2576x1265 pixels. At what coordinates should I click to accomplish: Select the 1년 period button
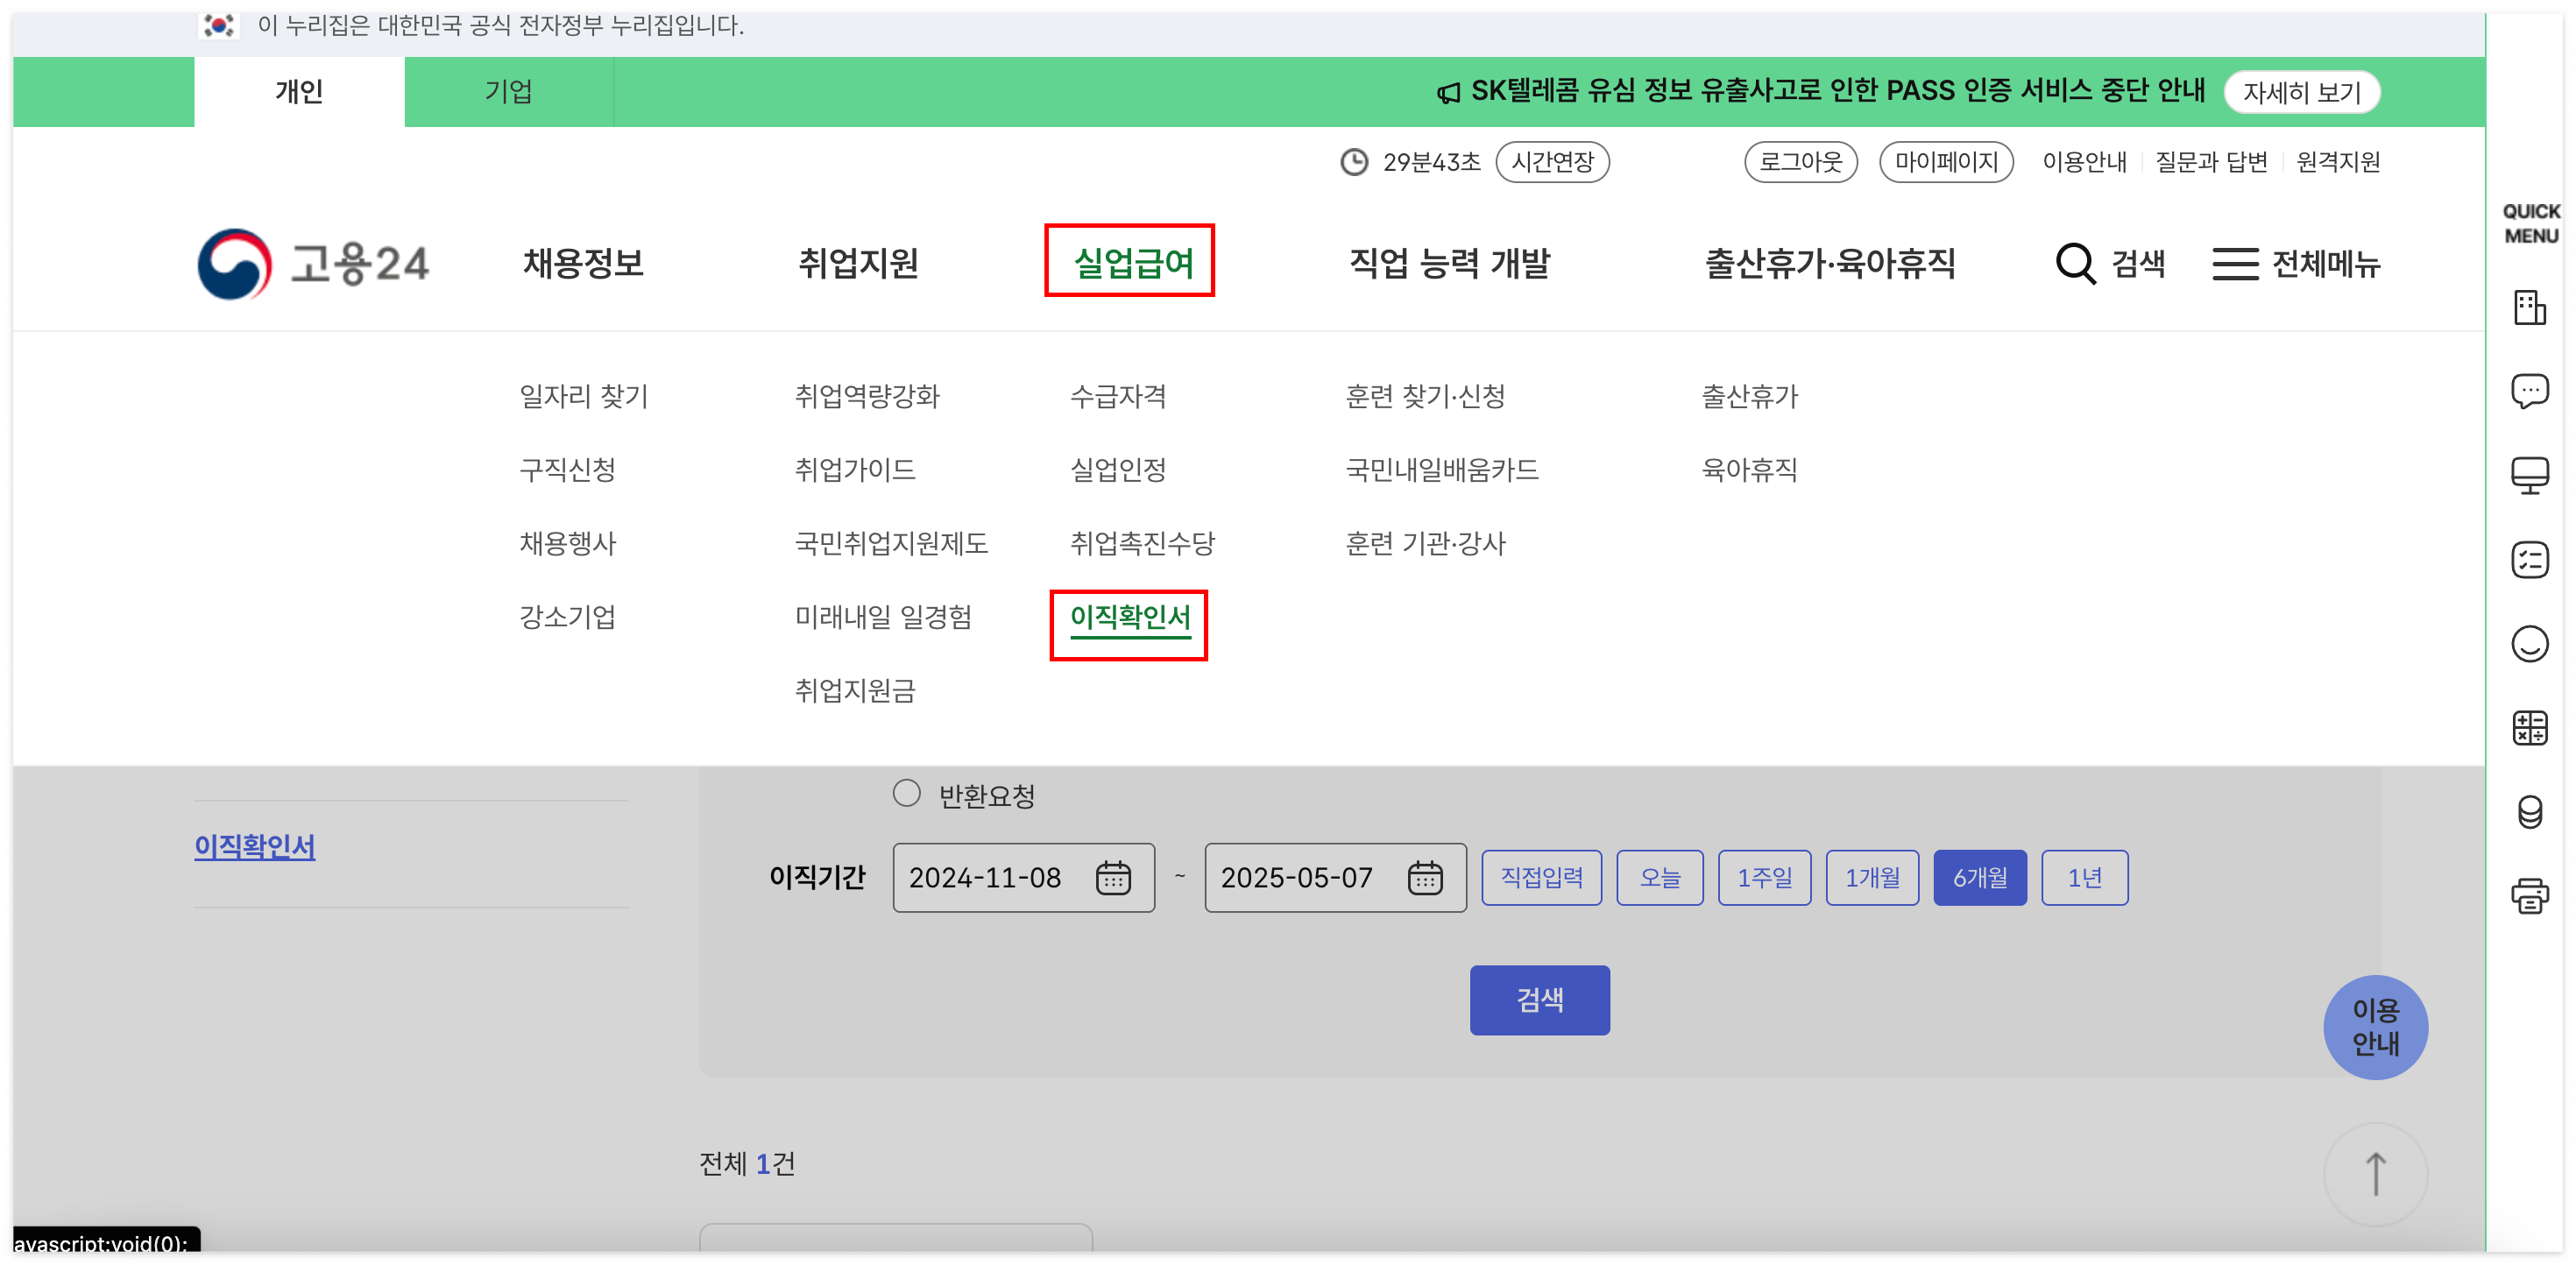pos(2084,878)
